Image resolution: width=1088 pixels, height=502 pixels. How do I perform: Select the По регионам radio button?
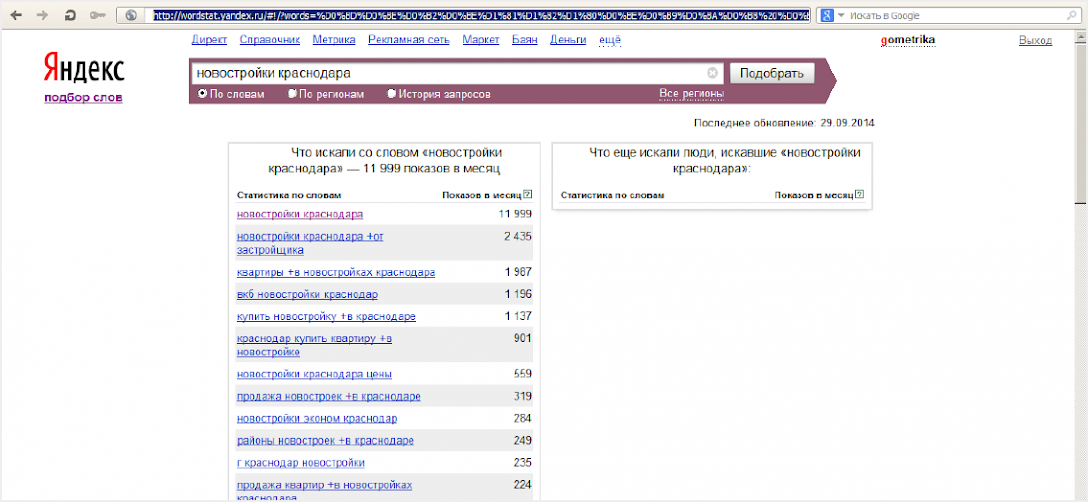click(x=292, y=94)
